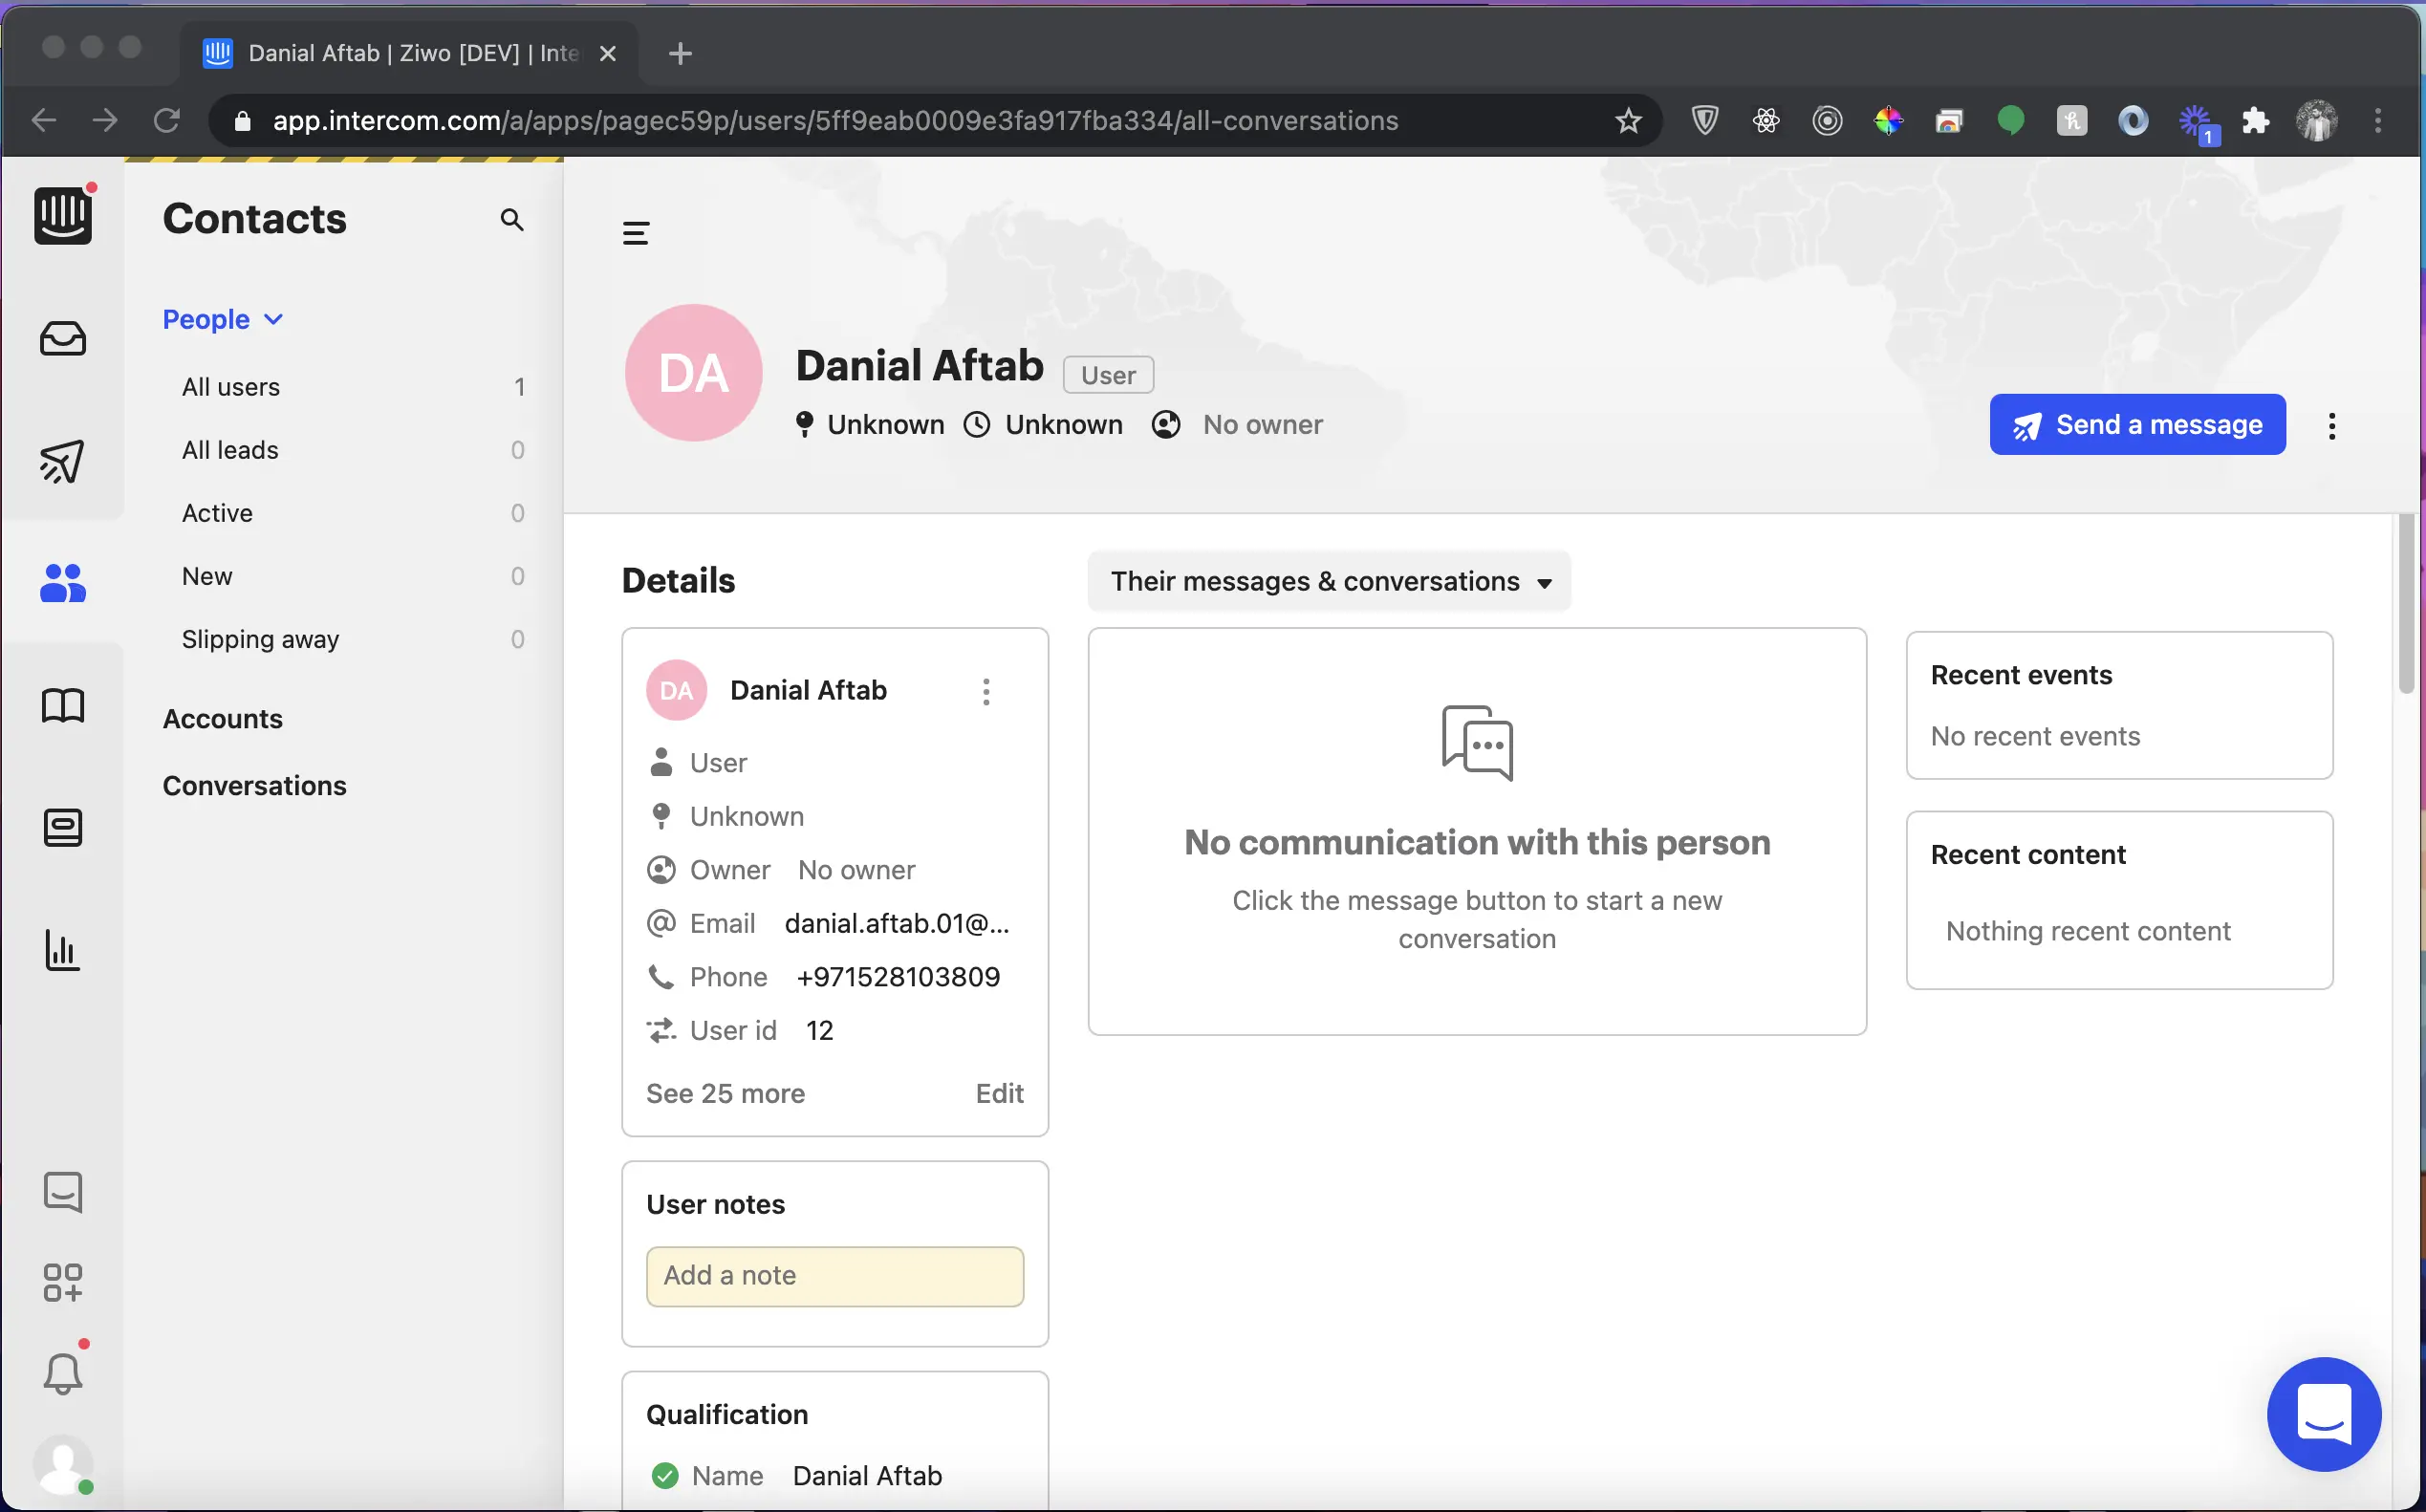This screenshot has height=1512, width=2426.
Task: Open Reports bar chart icon
Action: point(63,950)
